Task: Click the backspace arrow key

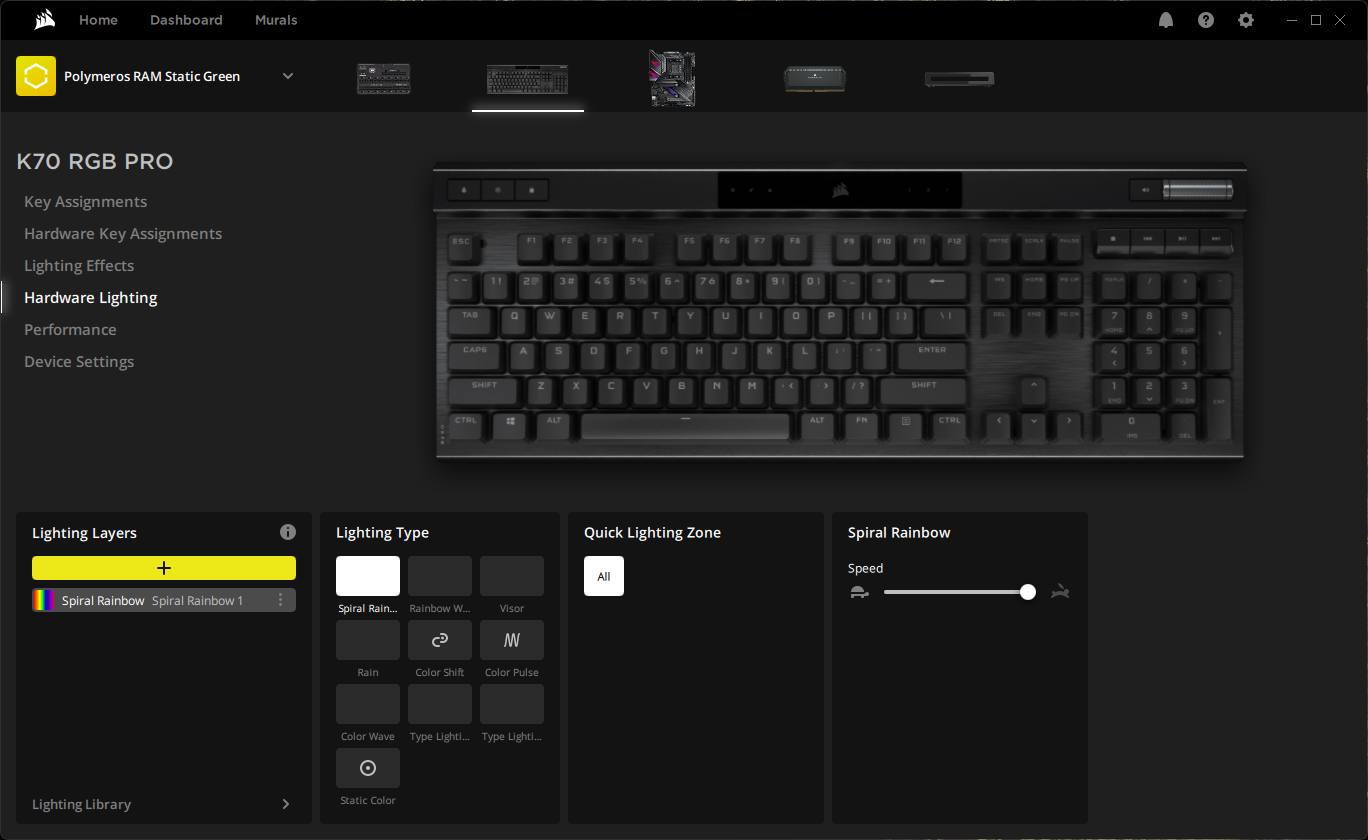Action: [936, 284]
